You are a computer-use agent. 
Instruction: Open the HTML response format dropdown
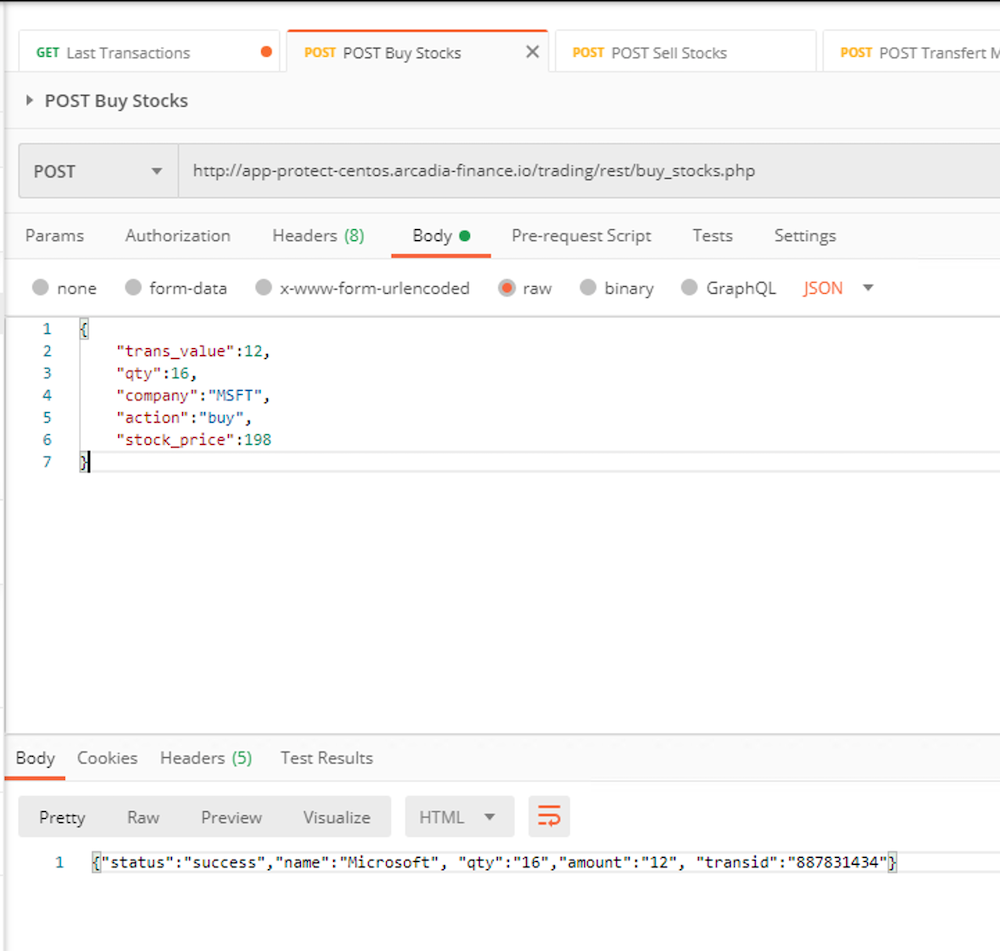[459, 816]
